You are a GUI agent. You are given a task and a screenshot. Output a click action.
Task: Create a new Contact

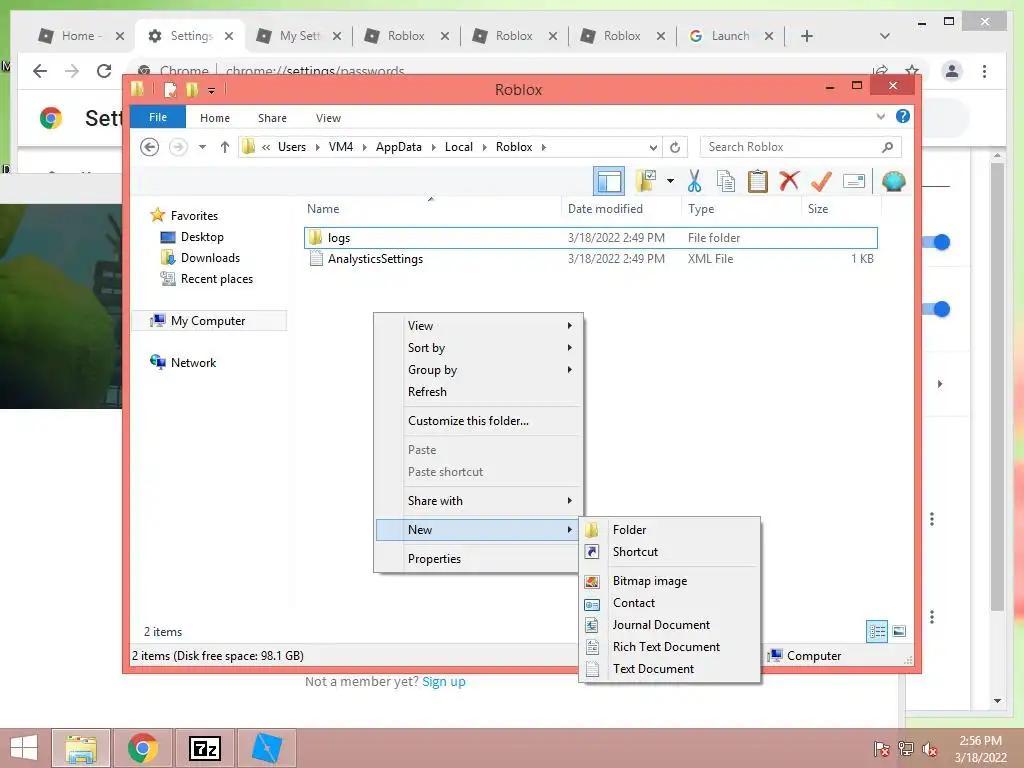pos(670,603)
